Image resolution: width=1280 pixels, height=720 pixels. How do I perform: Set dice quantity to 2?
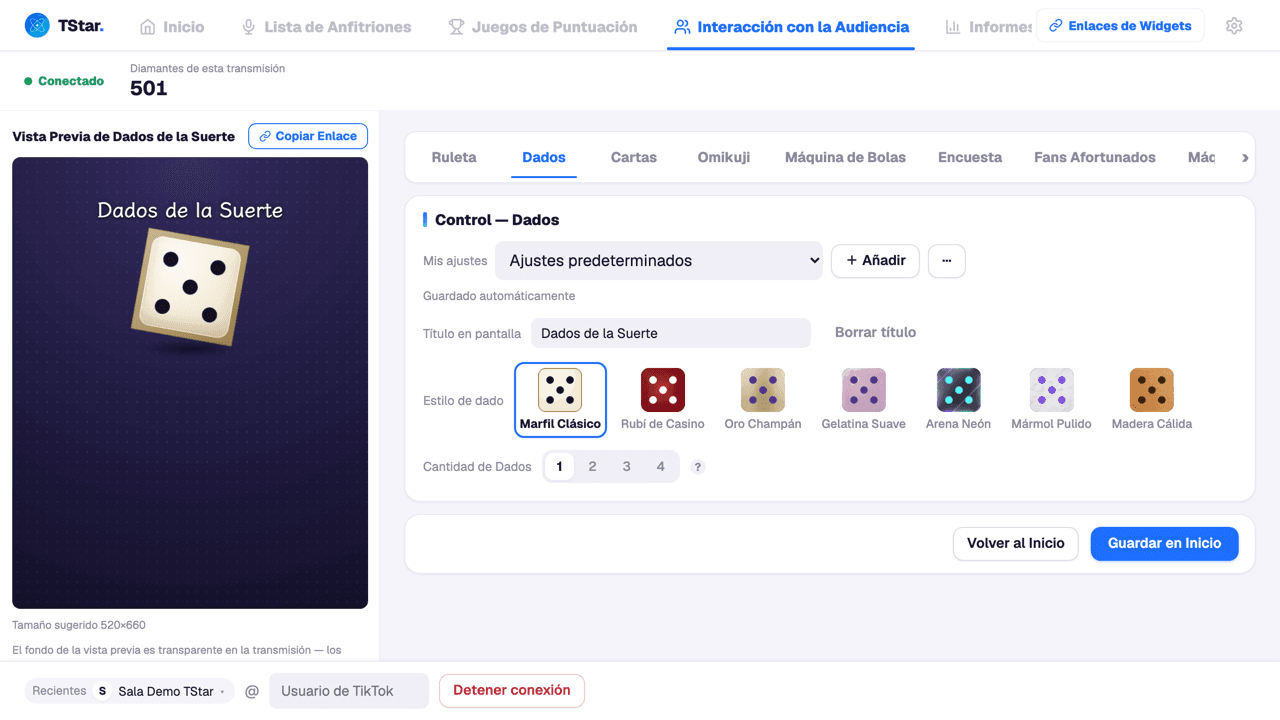593,467
